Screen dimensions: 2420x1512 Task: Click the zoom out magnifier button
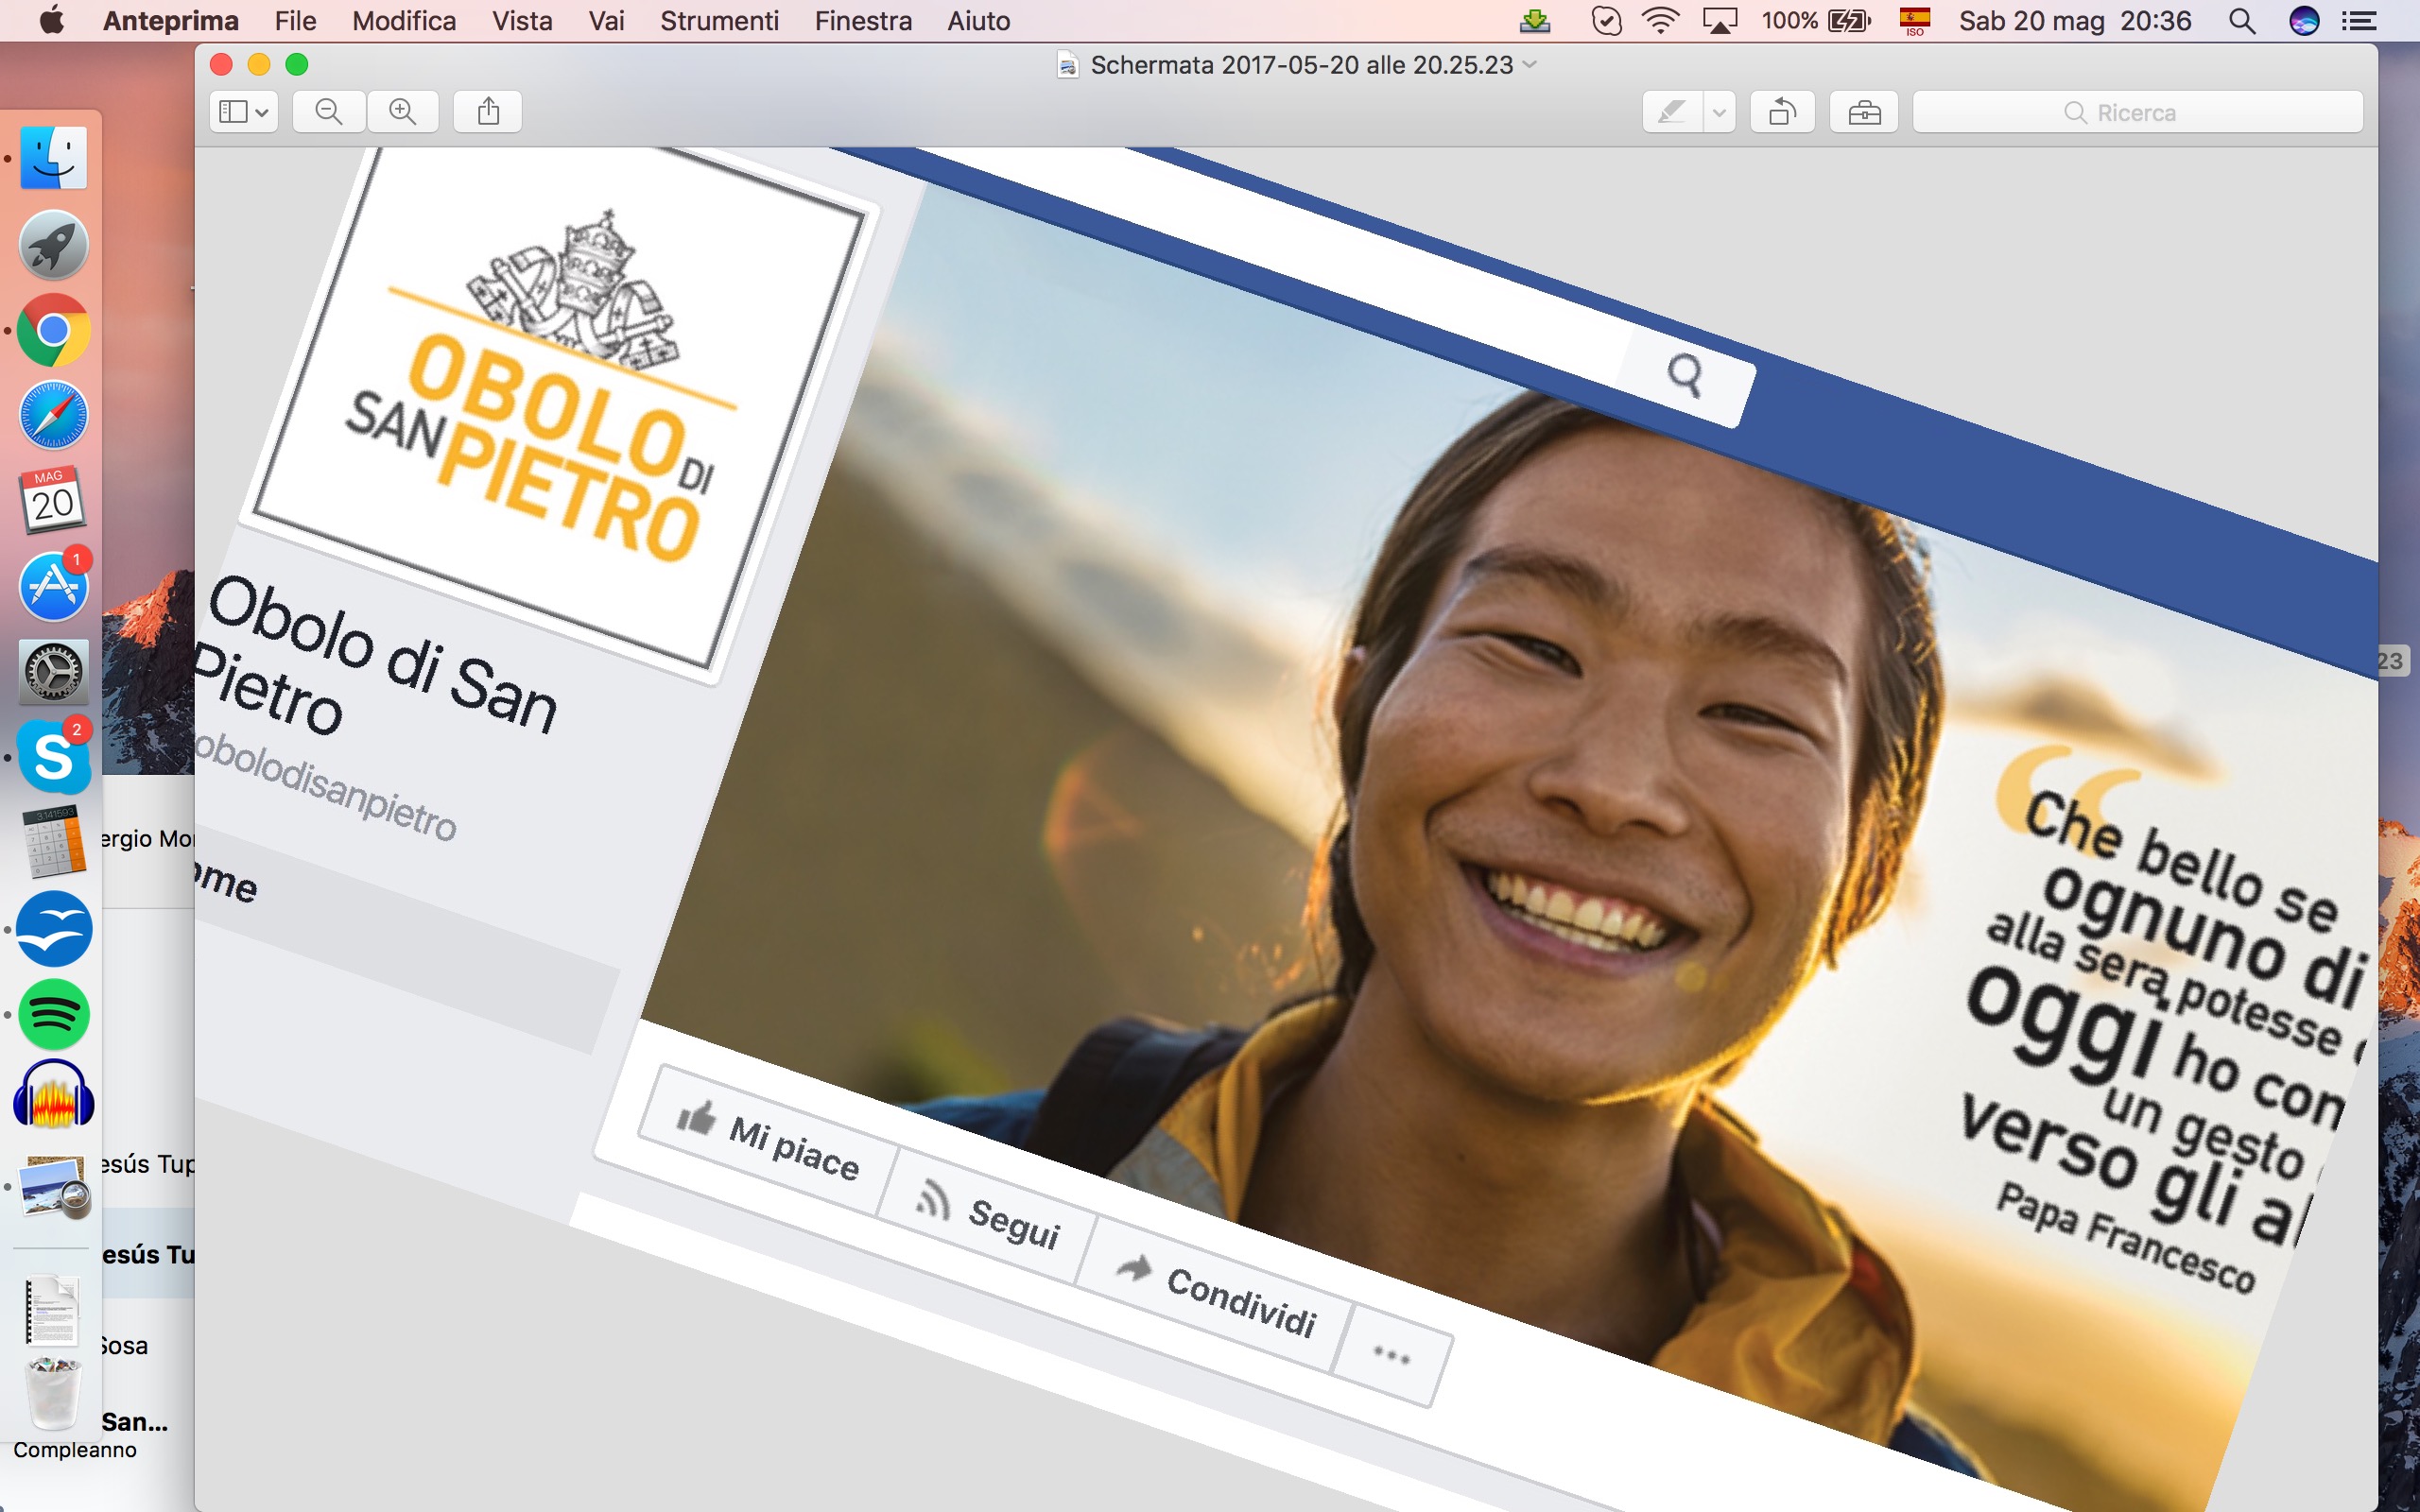click(328, 111)
